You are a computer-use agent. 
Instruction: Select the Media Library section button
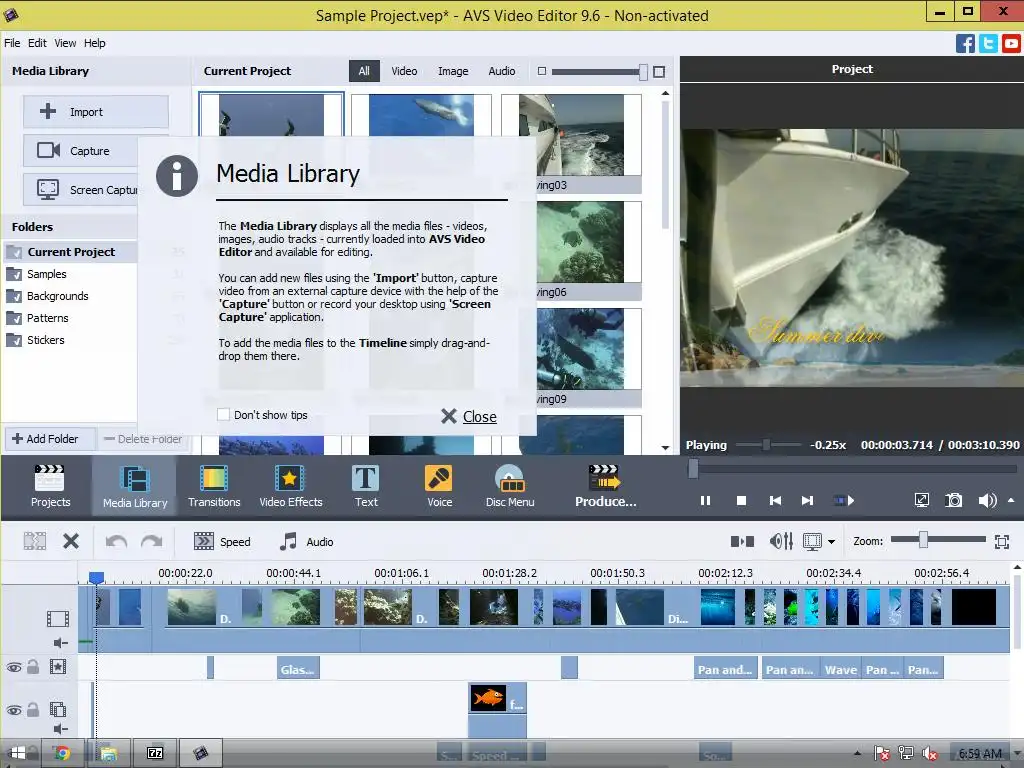click(x=135, y=486)
